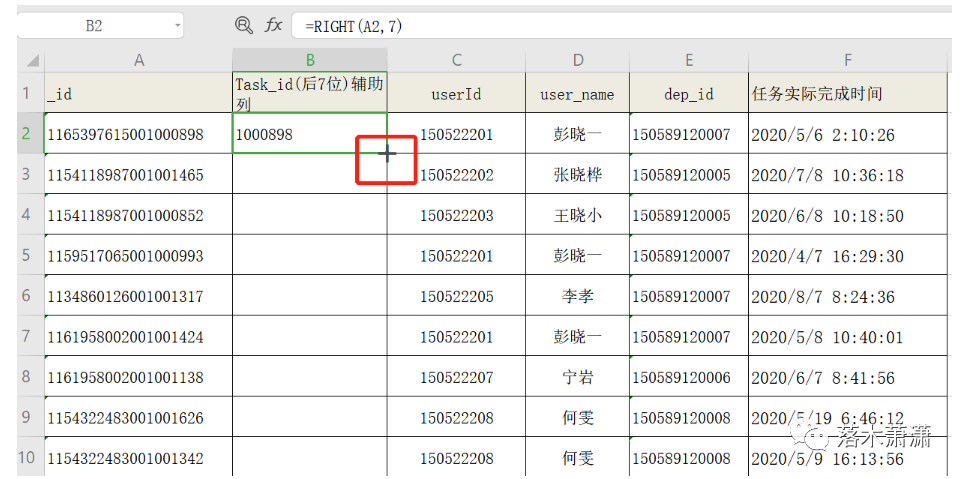Click userId cell 150522203
Image resolution: width=963 pixels, height=479 pixels.
[456, 215]
